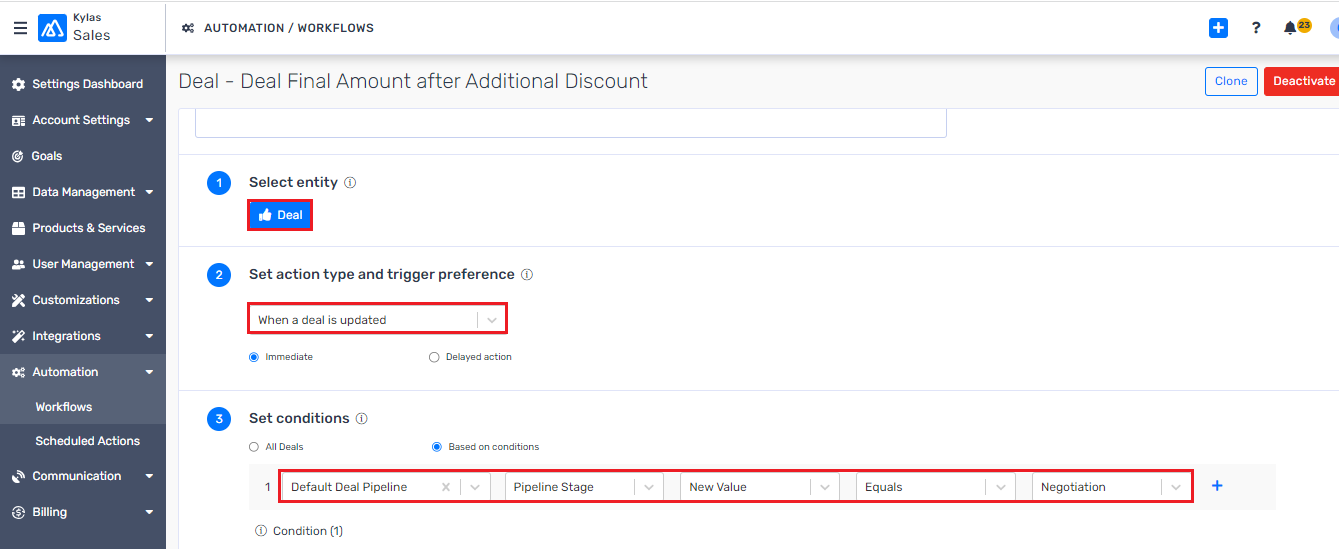Open the help question mark icon
Image resolution: width=1339 pixels, height=549 pixels.
[x=1256, y=28]
